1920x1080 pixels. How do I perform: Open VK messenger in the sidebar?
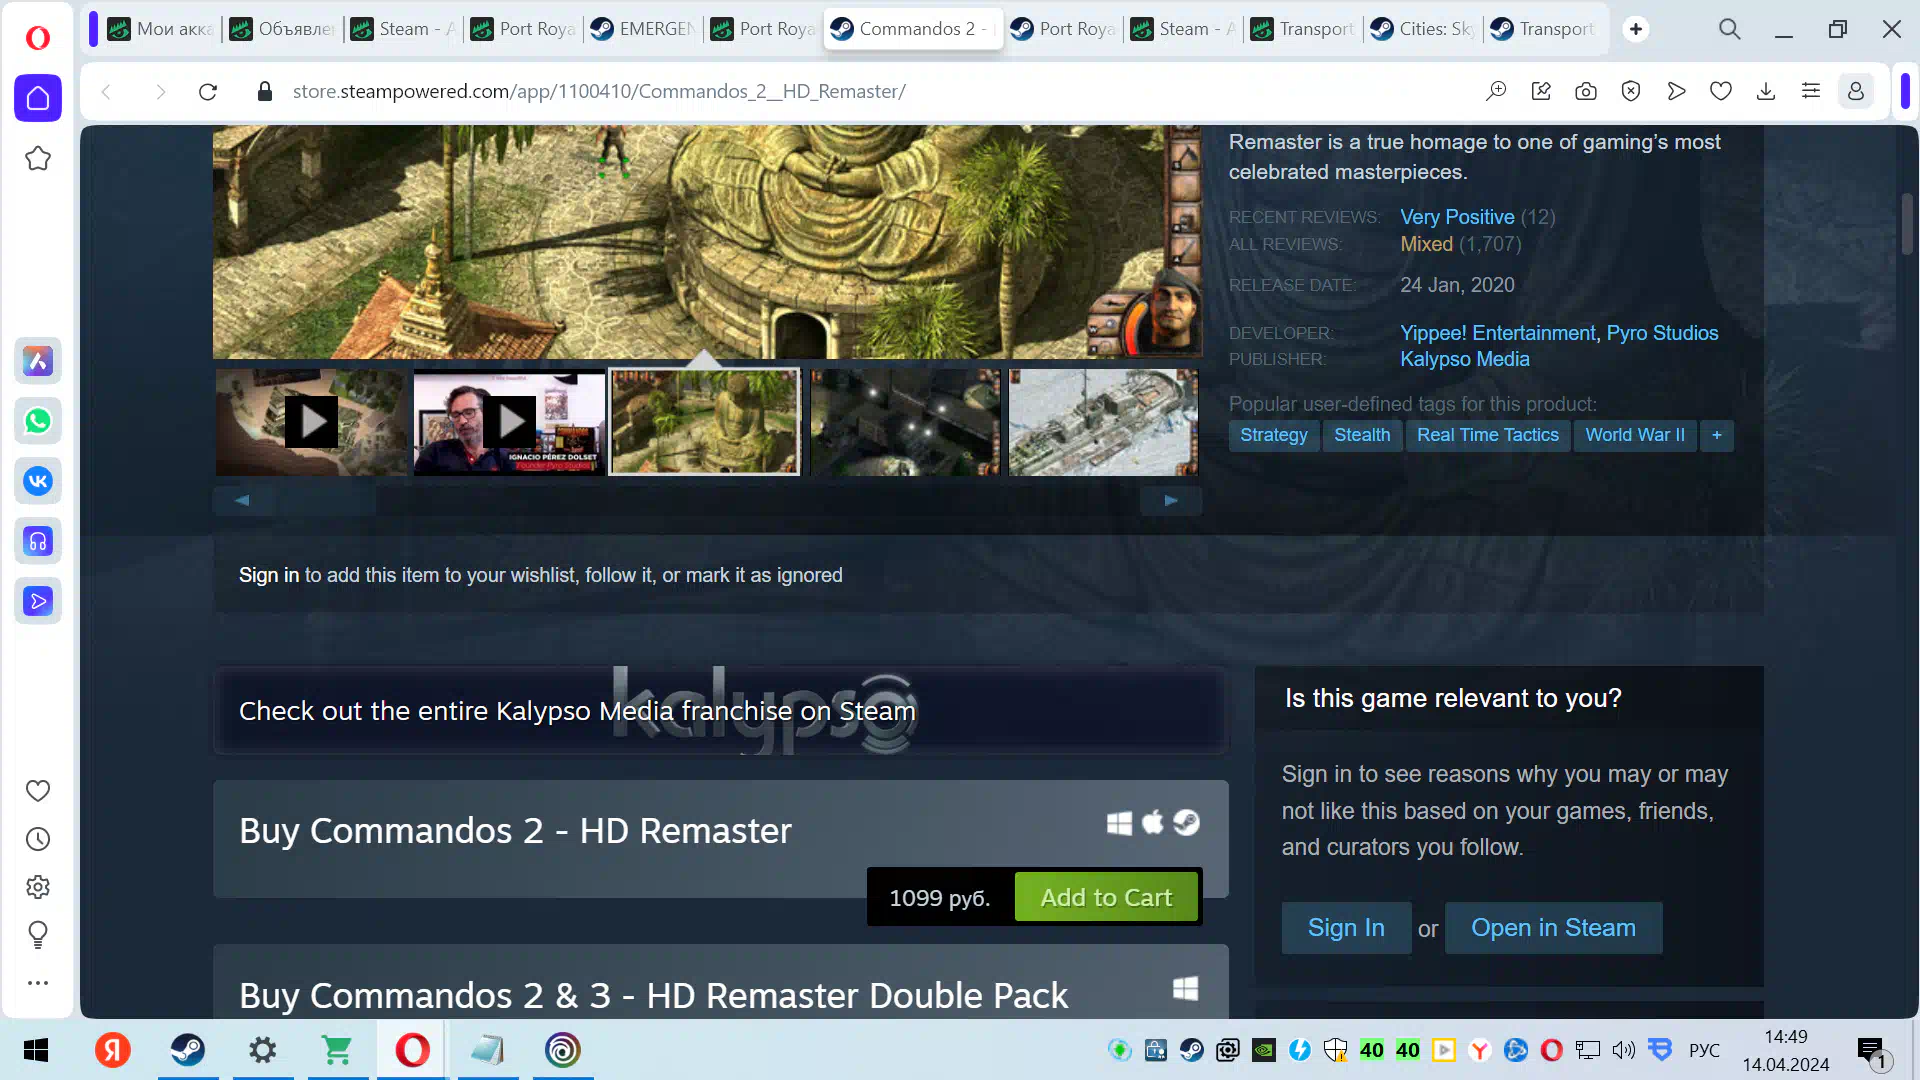pyautogui.click(x=38, y=481)
